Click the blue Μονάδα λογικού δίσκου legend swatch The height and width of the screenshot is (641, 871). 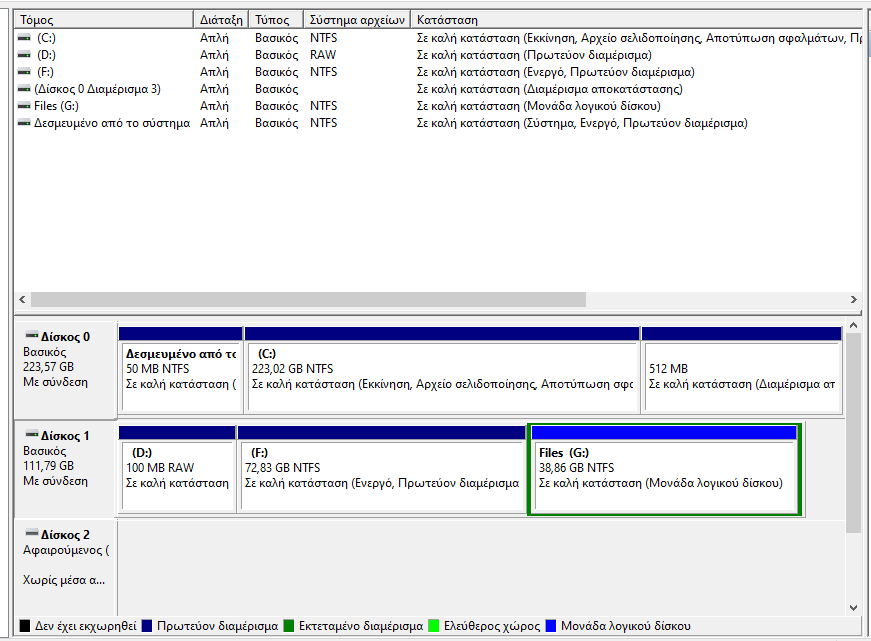pyautogui.click(x=551, y=626)
